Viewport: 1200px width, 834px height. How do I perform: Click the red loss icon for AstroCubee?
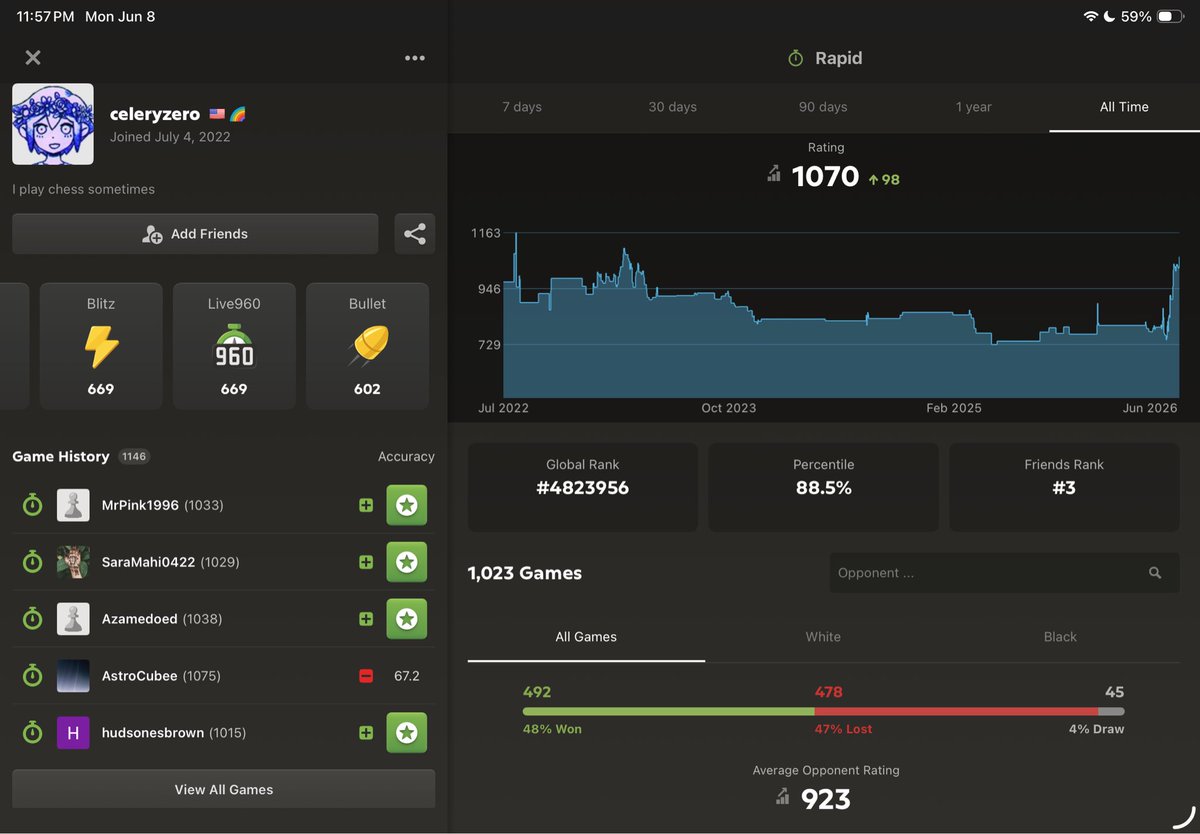(366, 676)
